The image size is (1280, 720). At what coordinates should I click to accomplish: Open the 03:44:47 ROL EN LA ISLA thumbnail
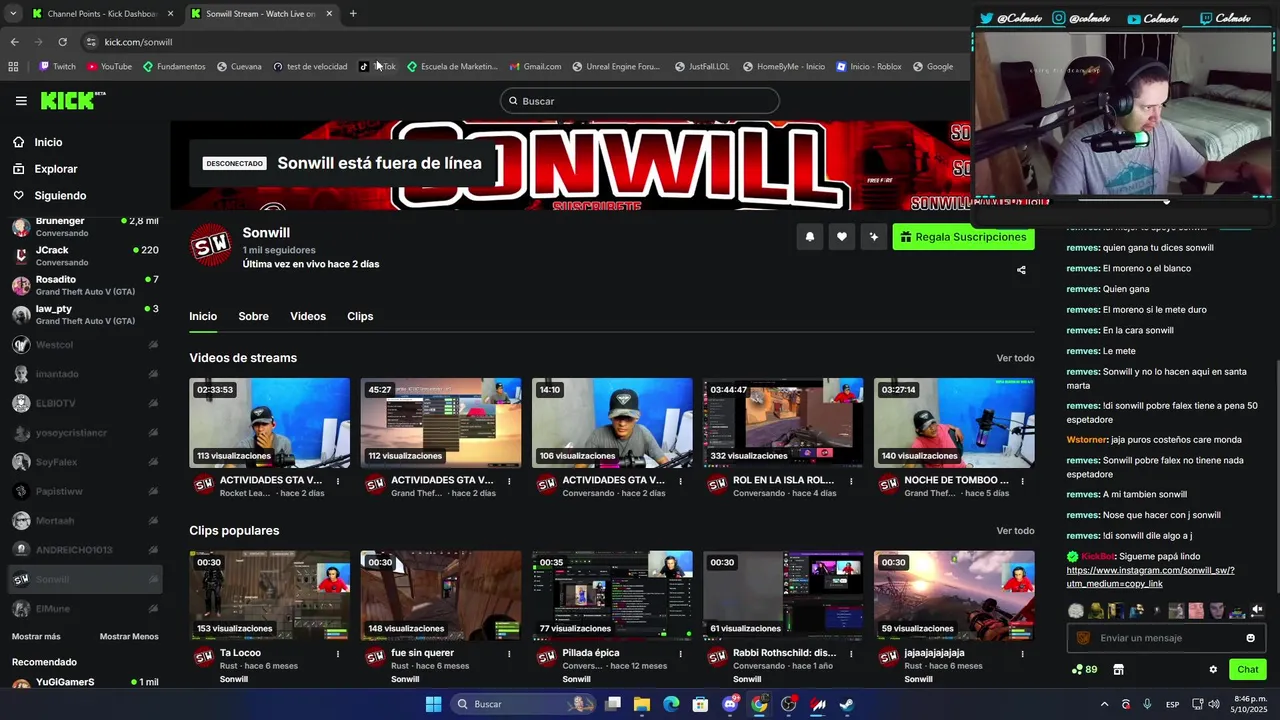pyautogui.click(x=783, y=423)
